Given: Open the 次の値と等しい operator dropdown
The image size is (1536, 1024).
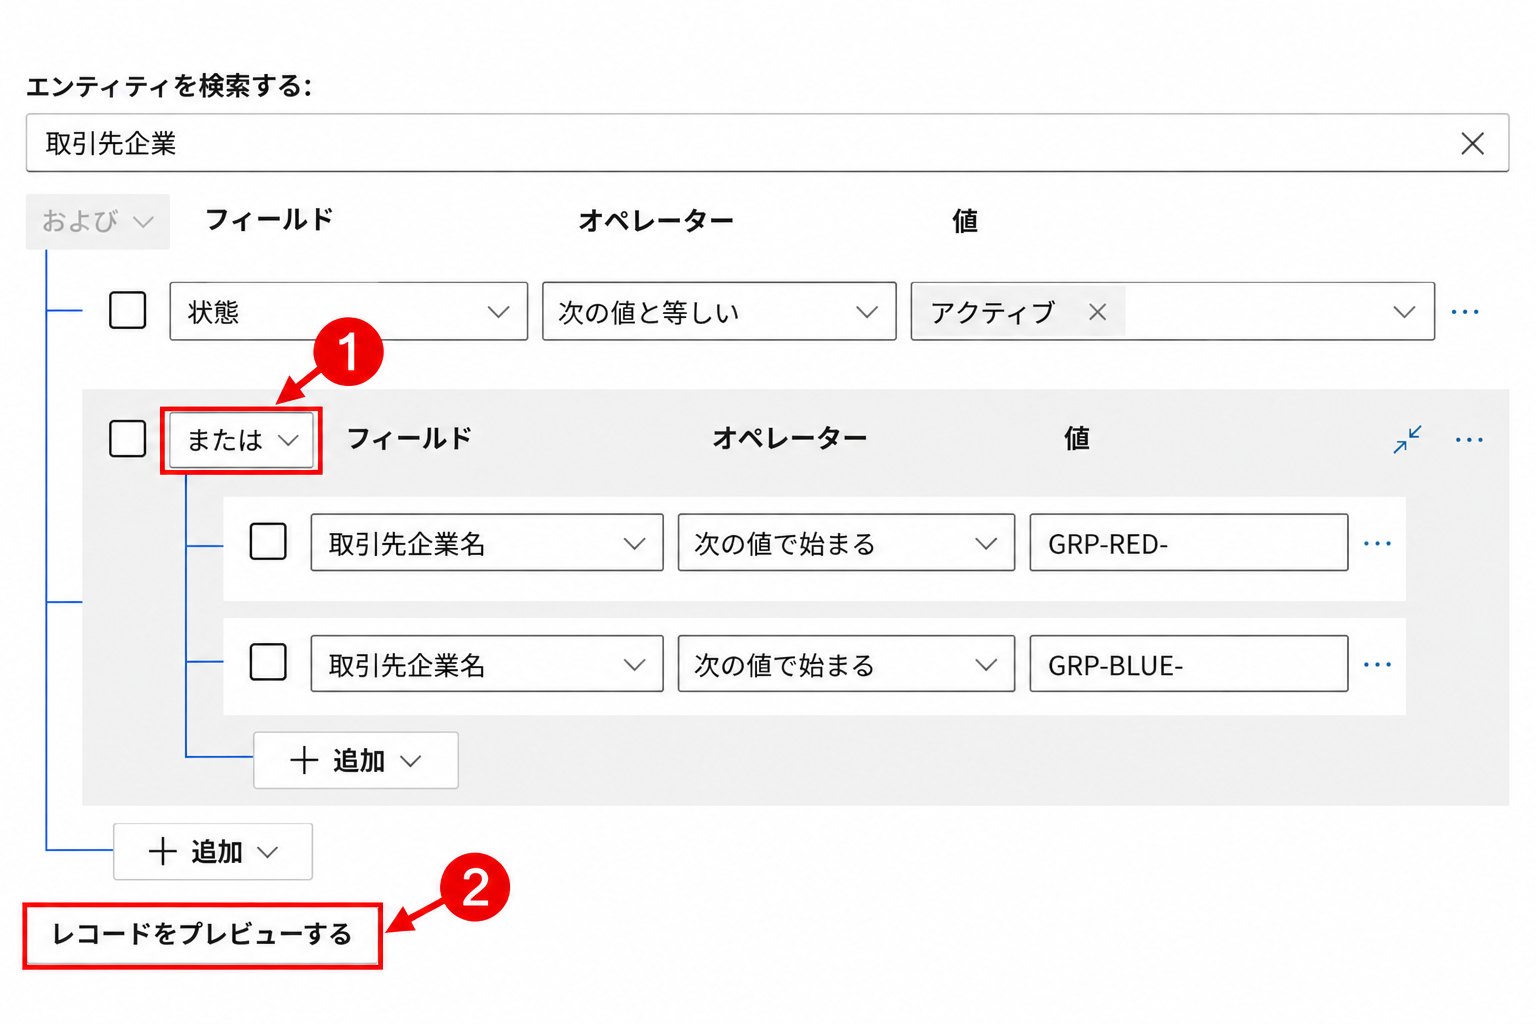Looking at the screenshot, I should (x=719, y=311).
